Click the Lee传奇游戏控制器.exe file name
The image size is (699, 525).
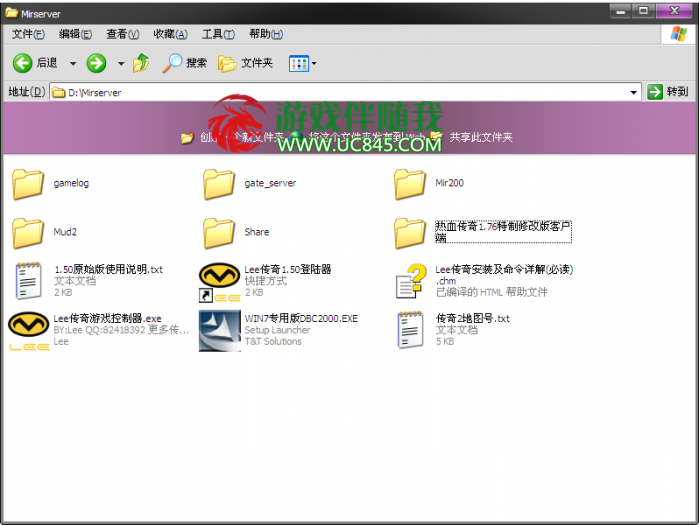[x=107, y=318]
